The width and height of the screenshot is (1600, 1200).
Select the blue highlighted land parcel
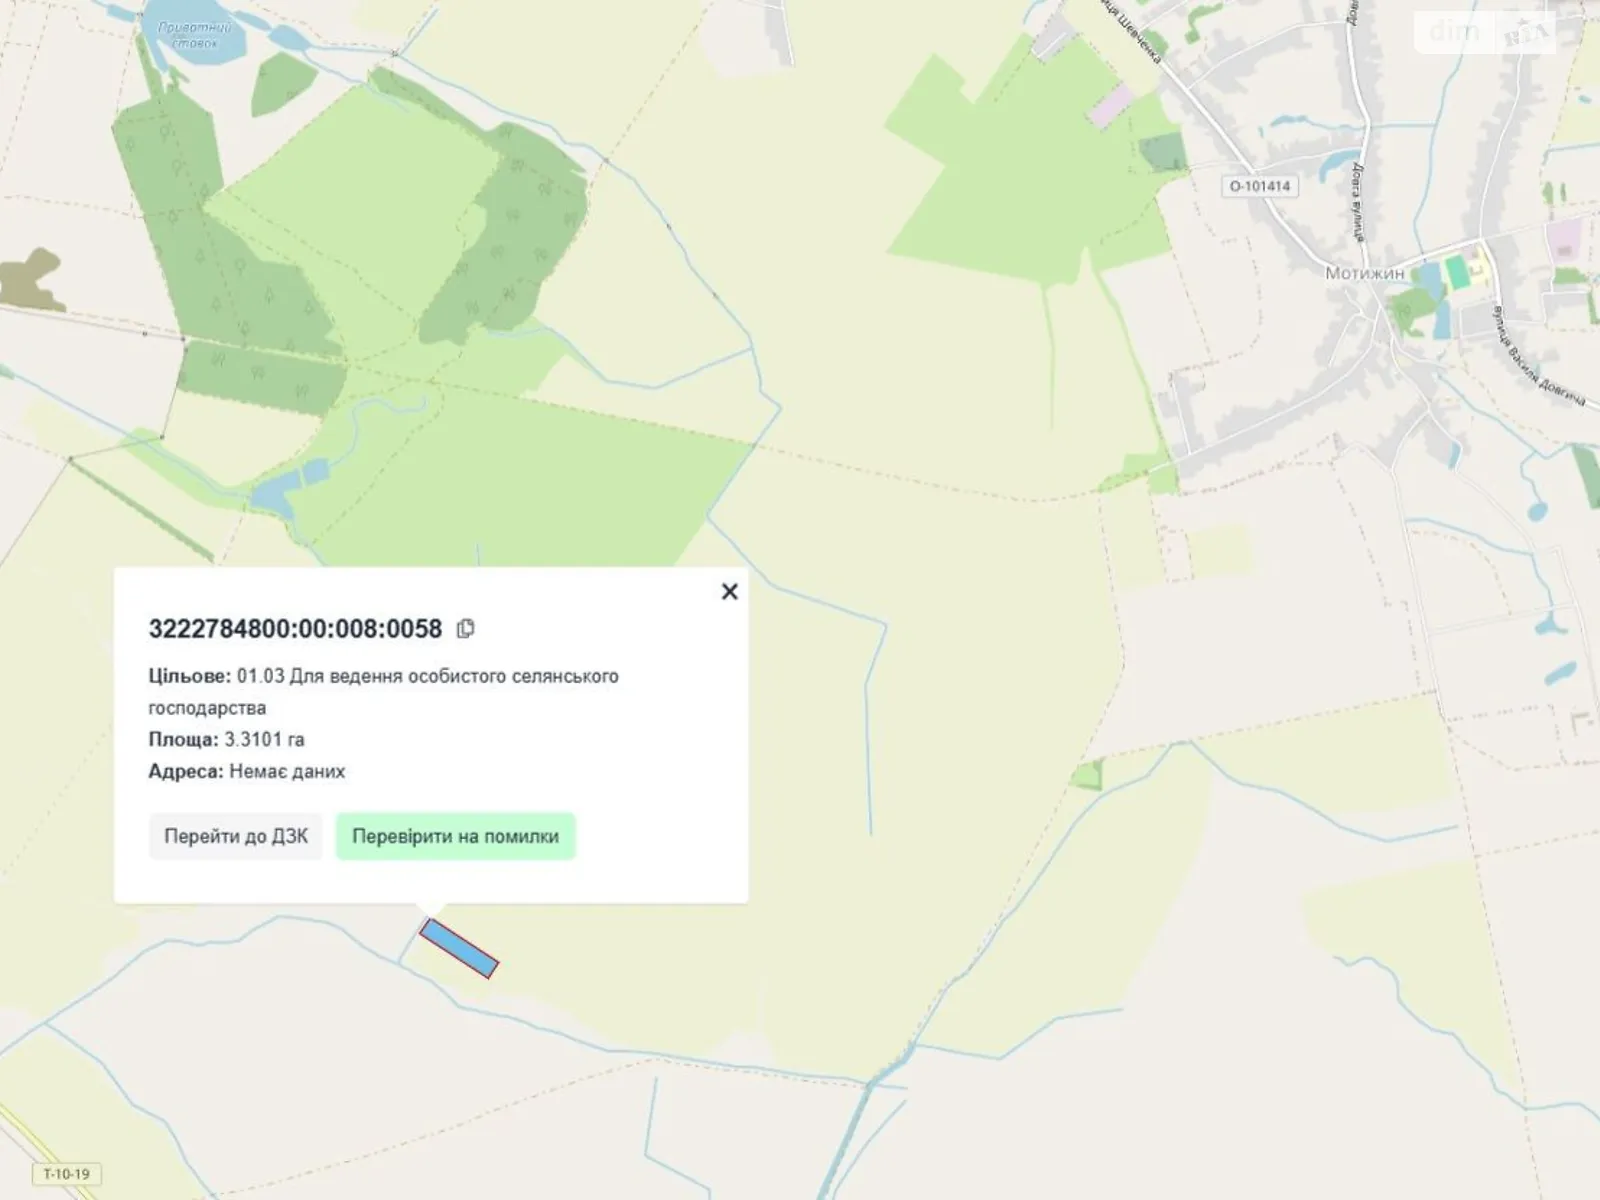tap(458, 948)
